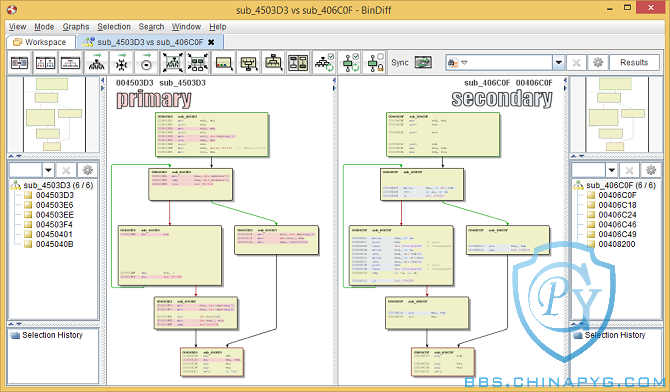Apply circular graph layout
The image size is (670, 392).
point(147,63)
